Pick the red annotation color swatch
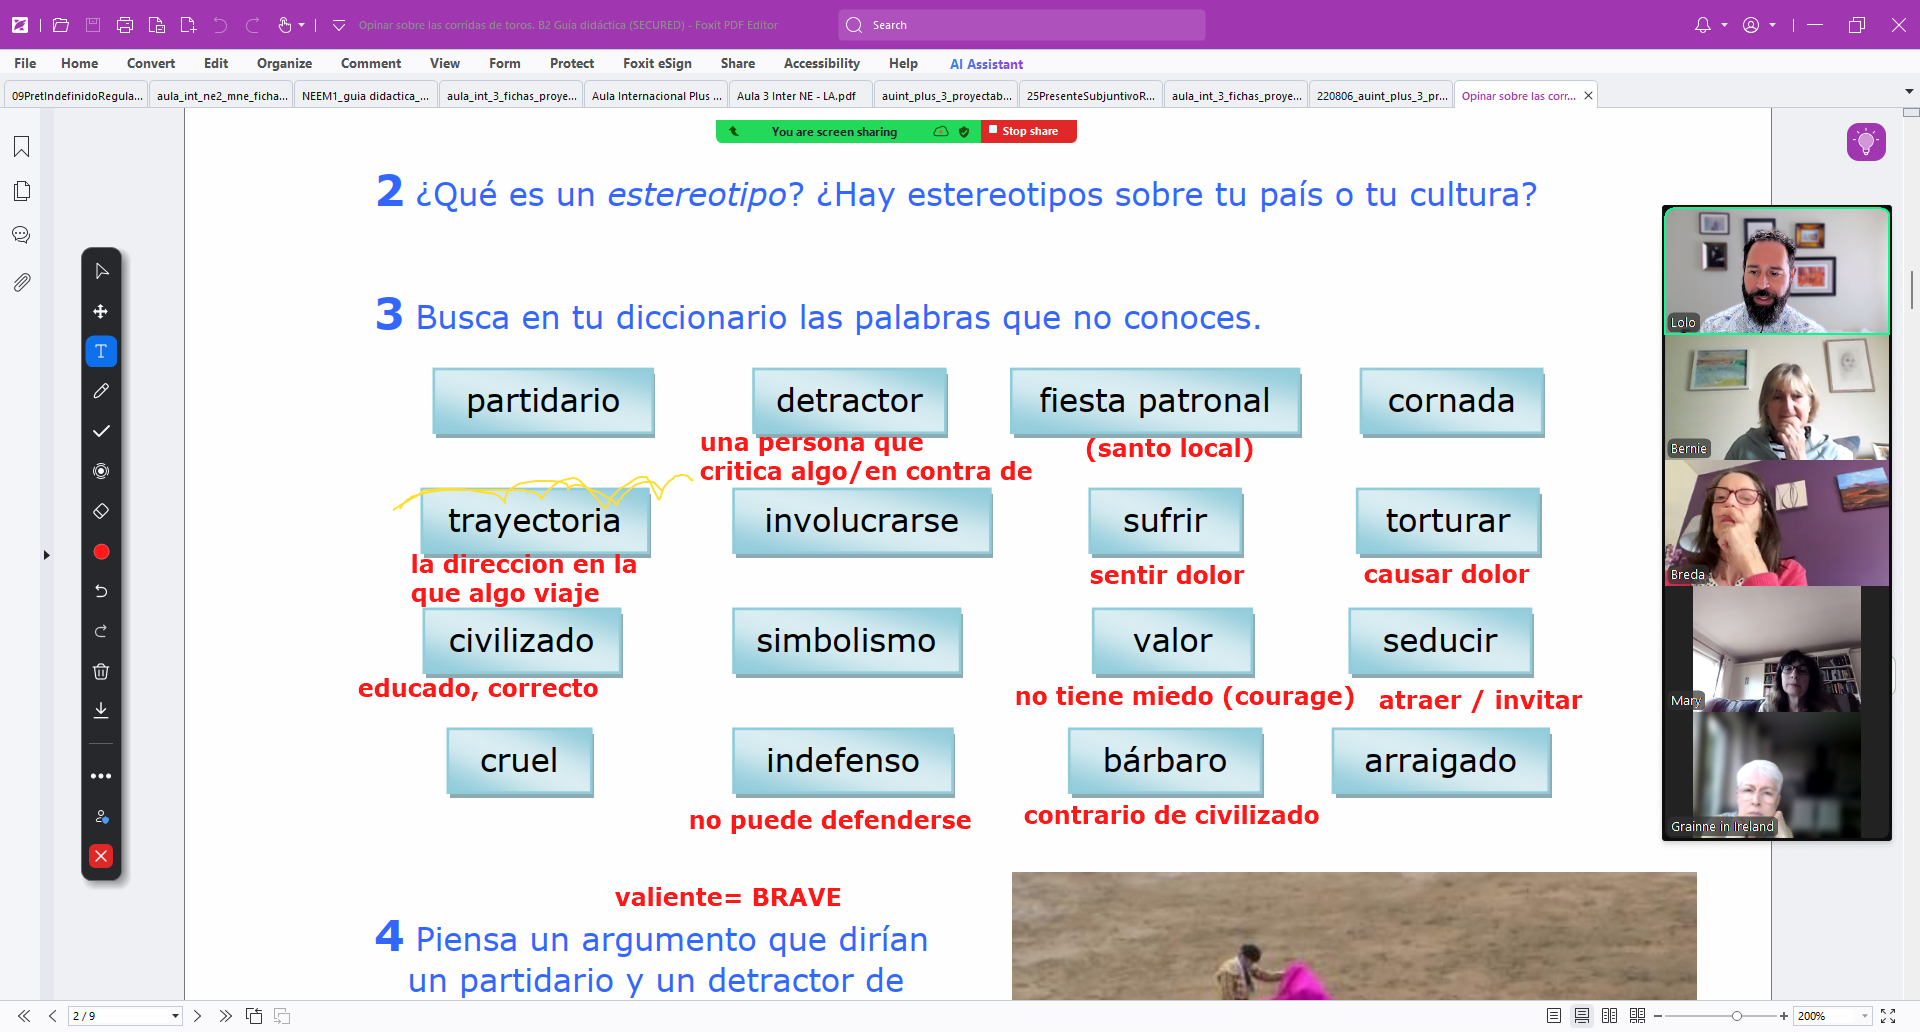This screenshot has height=1032, width=1920. click(x=101, y=552)
